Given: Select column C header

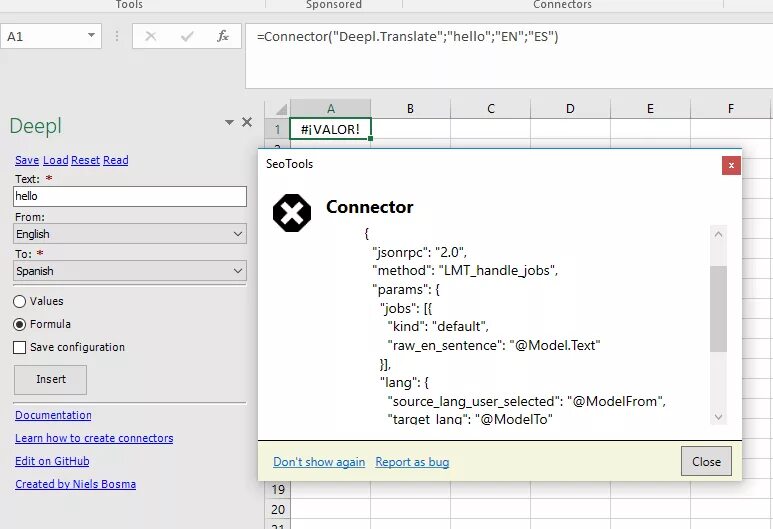Looking at the screenshot, I should [x=491, y=108].
